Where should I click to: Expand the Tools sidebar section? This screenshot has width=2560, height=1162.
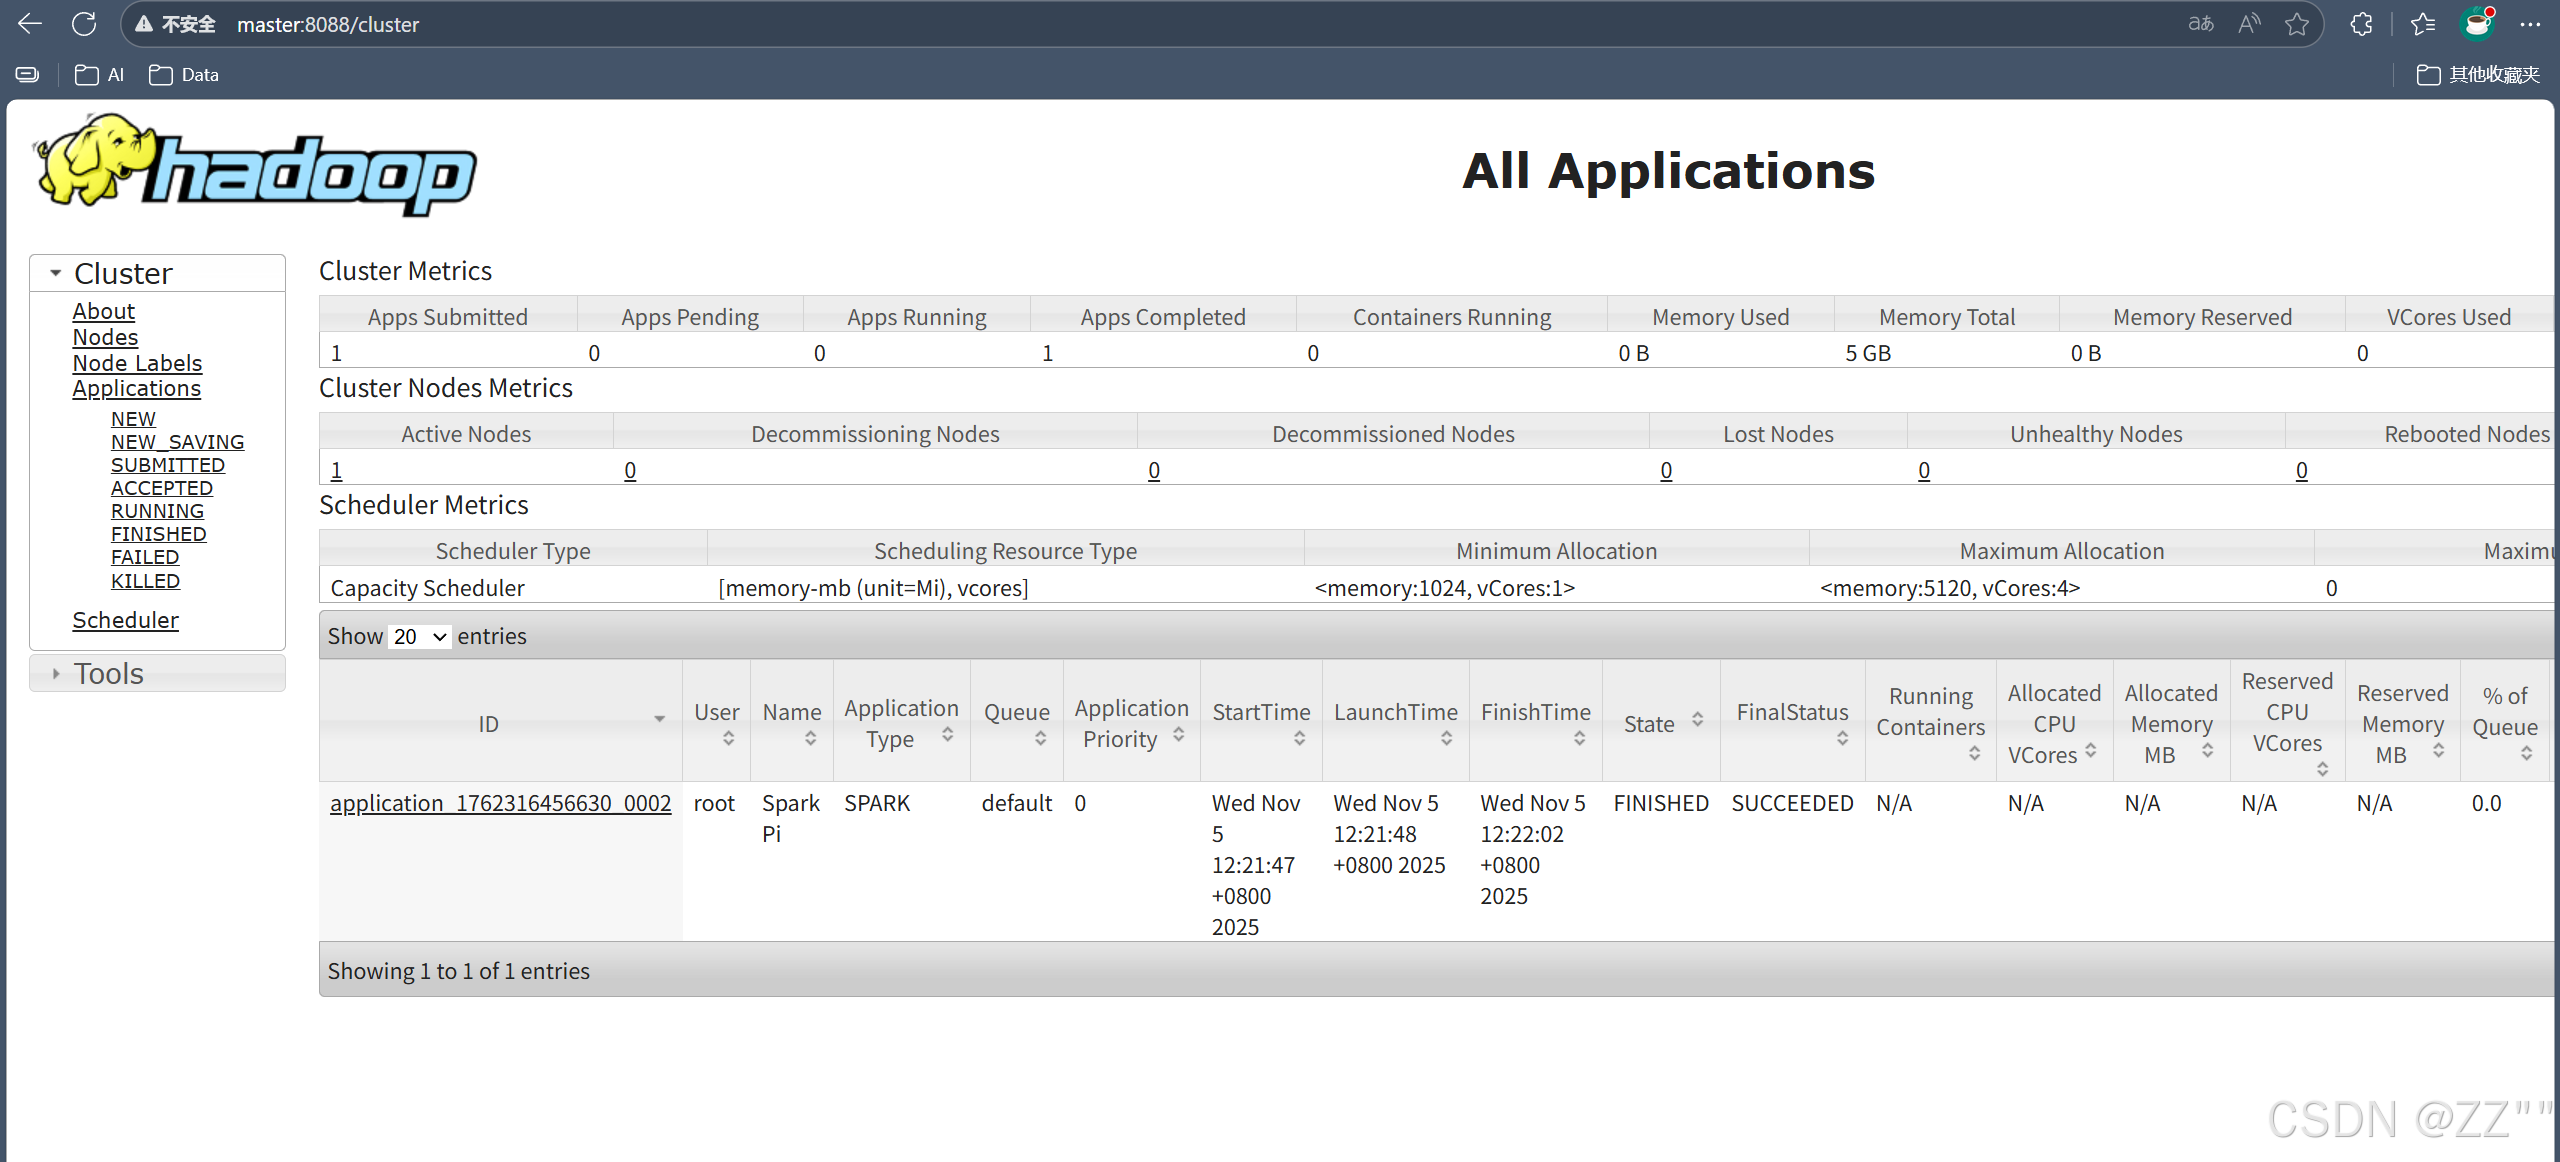56,674
